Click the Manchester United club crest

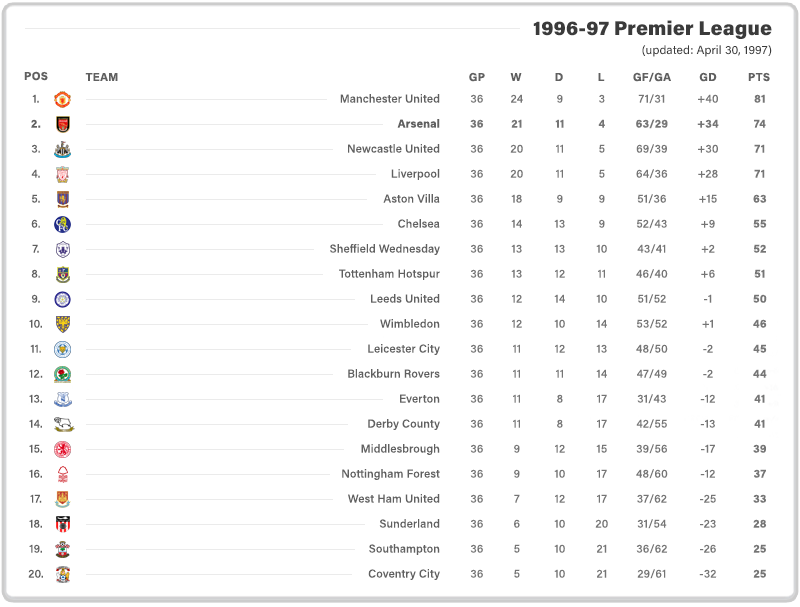62,99
